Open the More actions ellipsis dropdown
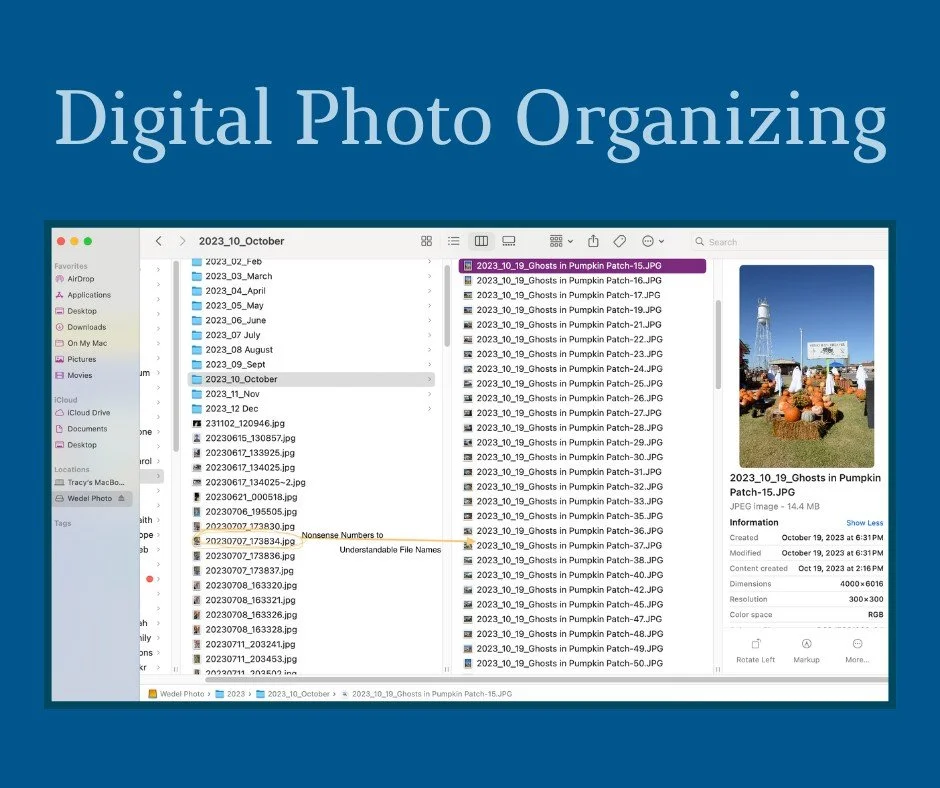The width and height of the screenshot is (940, 788). pyautogui.click(x=650, y=241)
